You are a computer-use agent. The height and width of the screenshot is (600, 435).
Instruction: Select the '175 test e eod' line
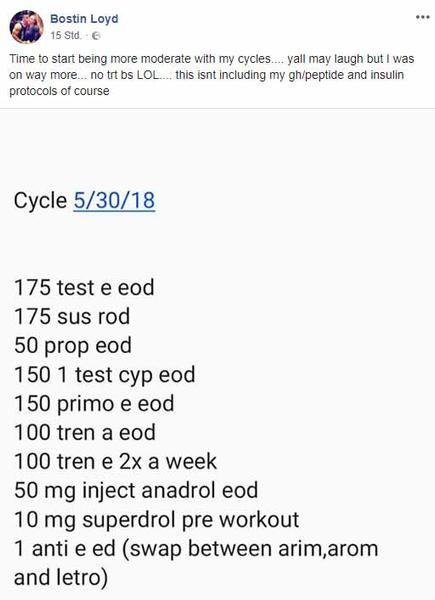(x=84, y=287)
